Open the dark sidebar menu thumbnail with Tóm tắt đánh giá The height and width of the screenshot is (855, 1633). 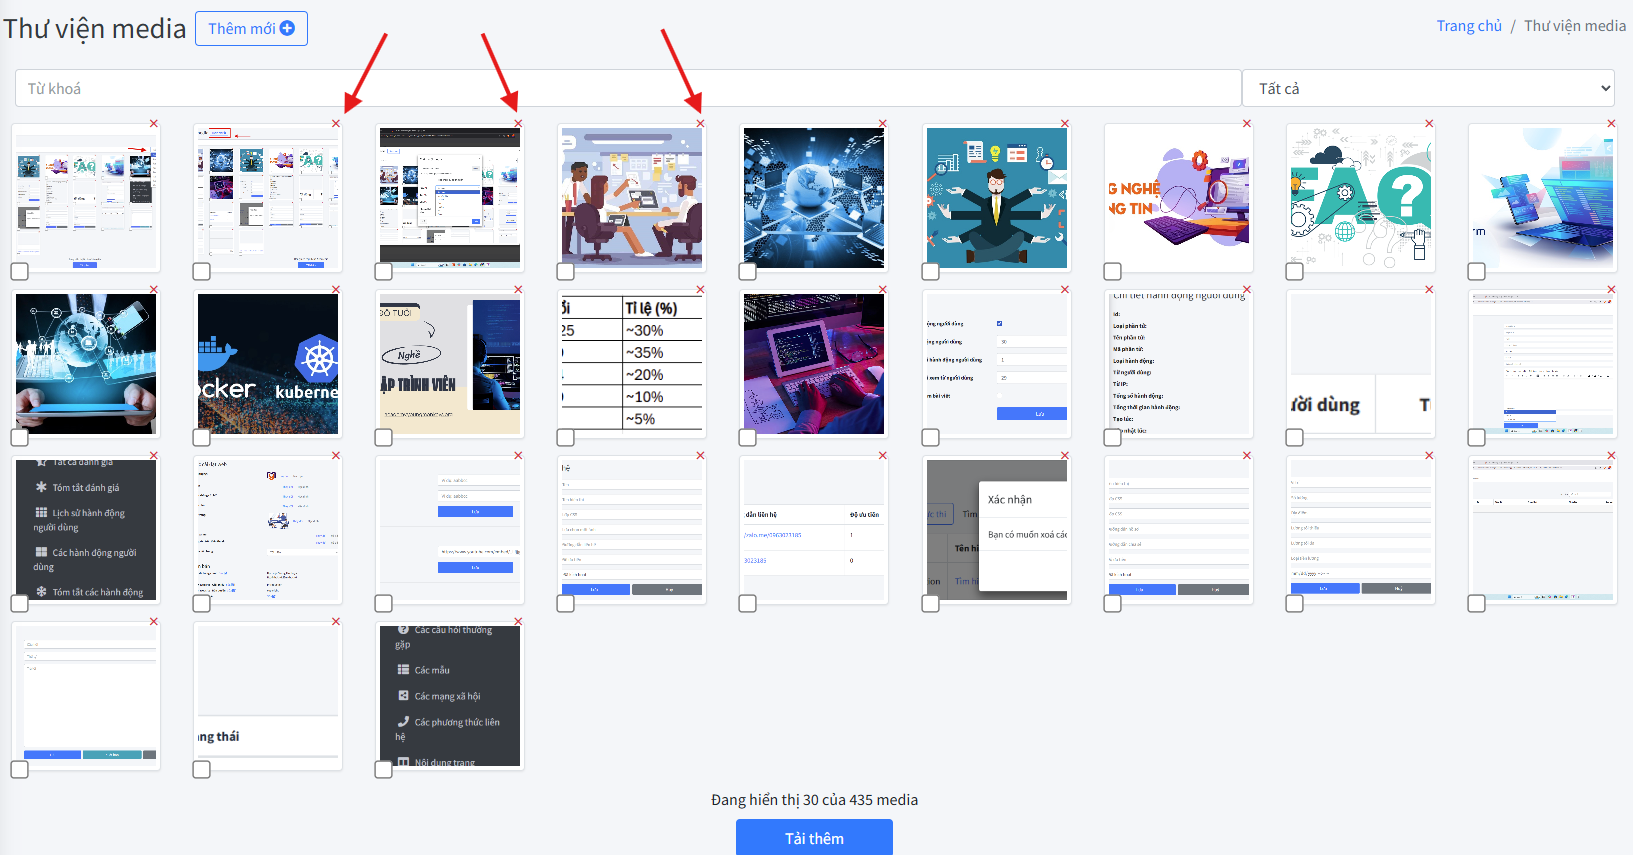click(86, 530)
